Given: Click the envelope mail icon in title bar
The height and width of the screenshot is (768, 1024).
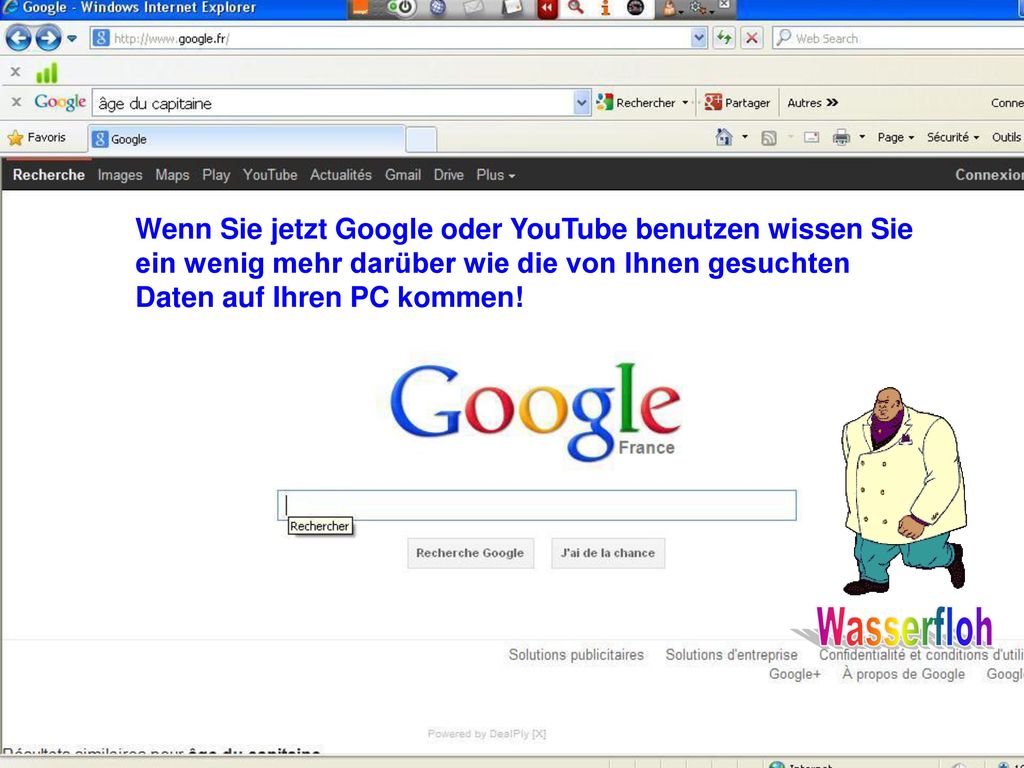Looking at the screenshot, I should coord(474,7).
